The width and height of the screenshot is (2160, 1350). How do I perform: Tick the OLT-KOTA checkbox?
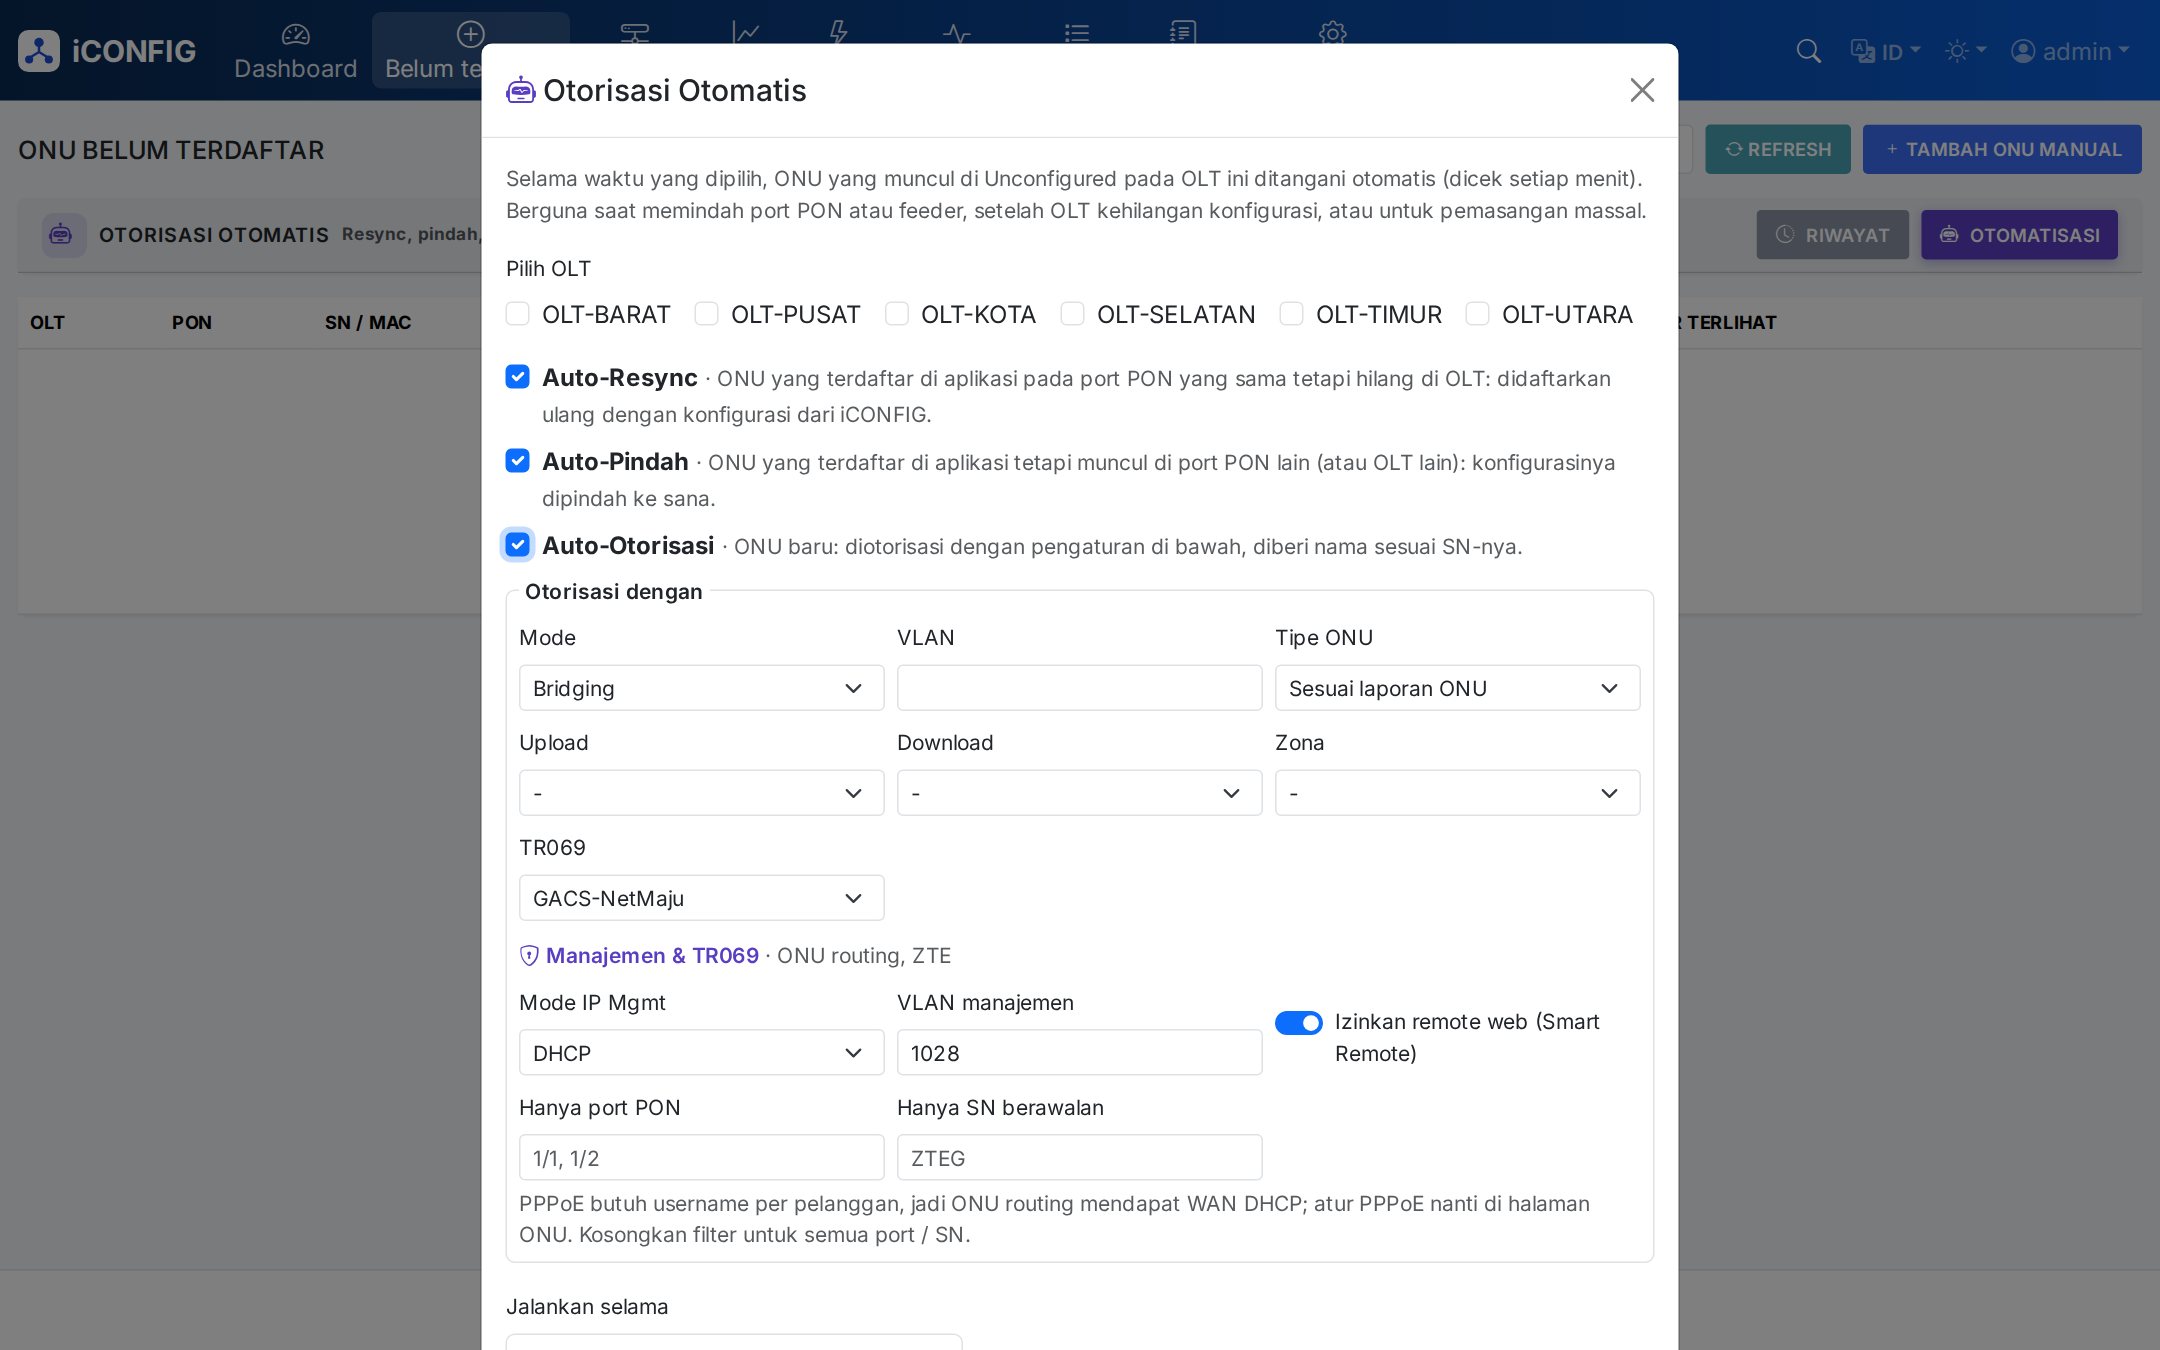[896, 314]
